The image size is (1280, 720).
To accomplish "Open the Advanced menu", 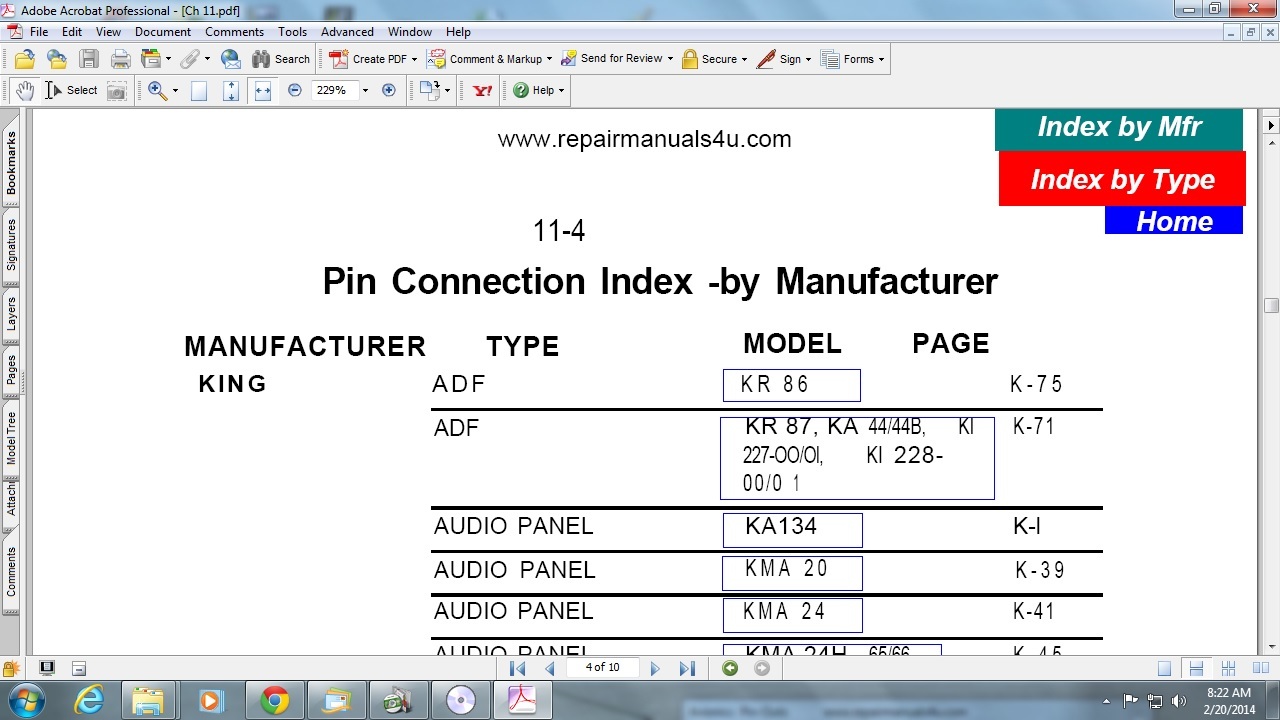I will (x=347, y=32).
